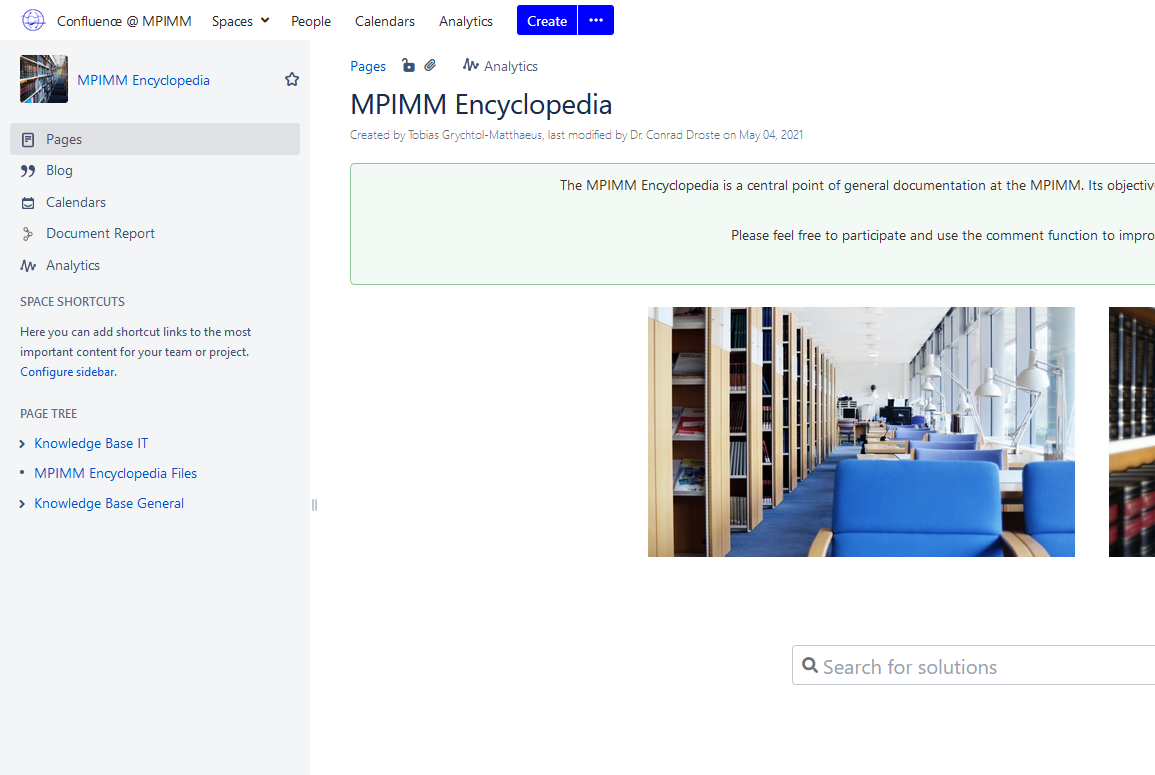Click the blue Create button
Image resolution: width=1155 pixels, height=775 pixels.
(x=547, y=21)
